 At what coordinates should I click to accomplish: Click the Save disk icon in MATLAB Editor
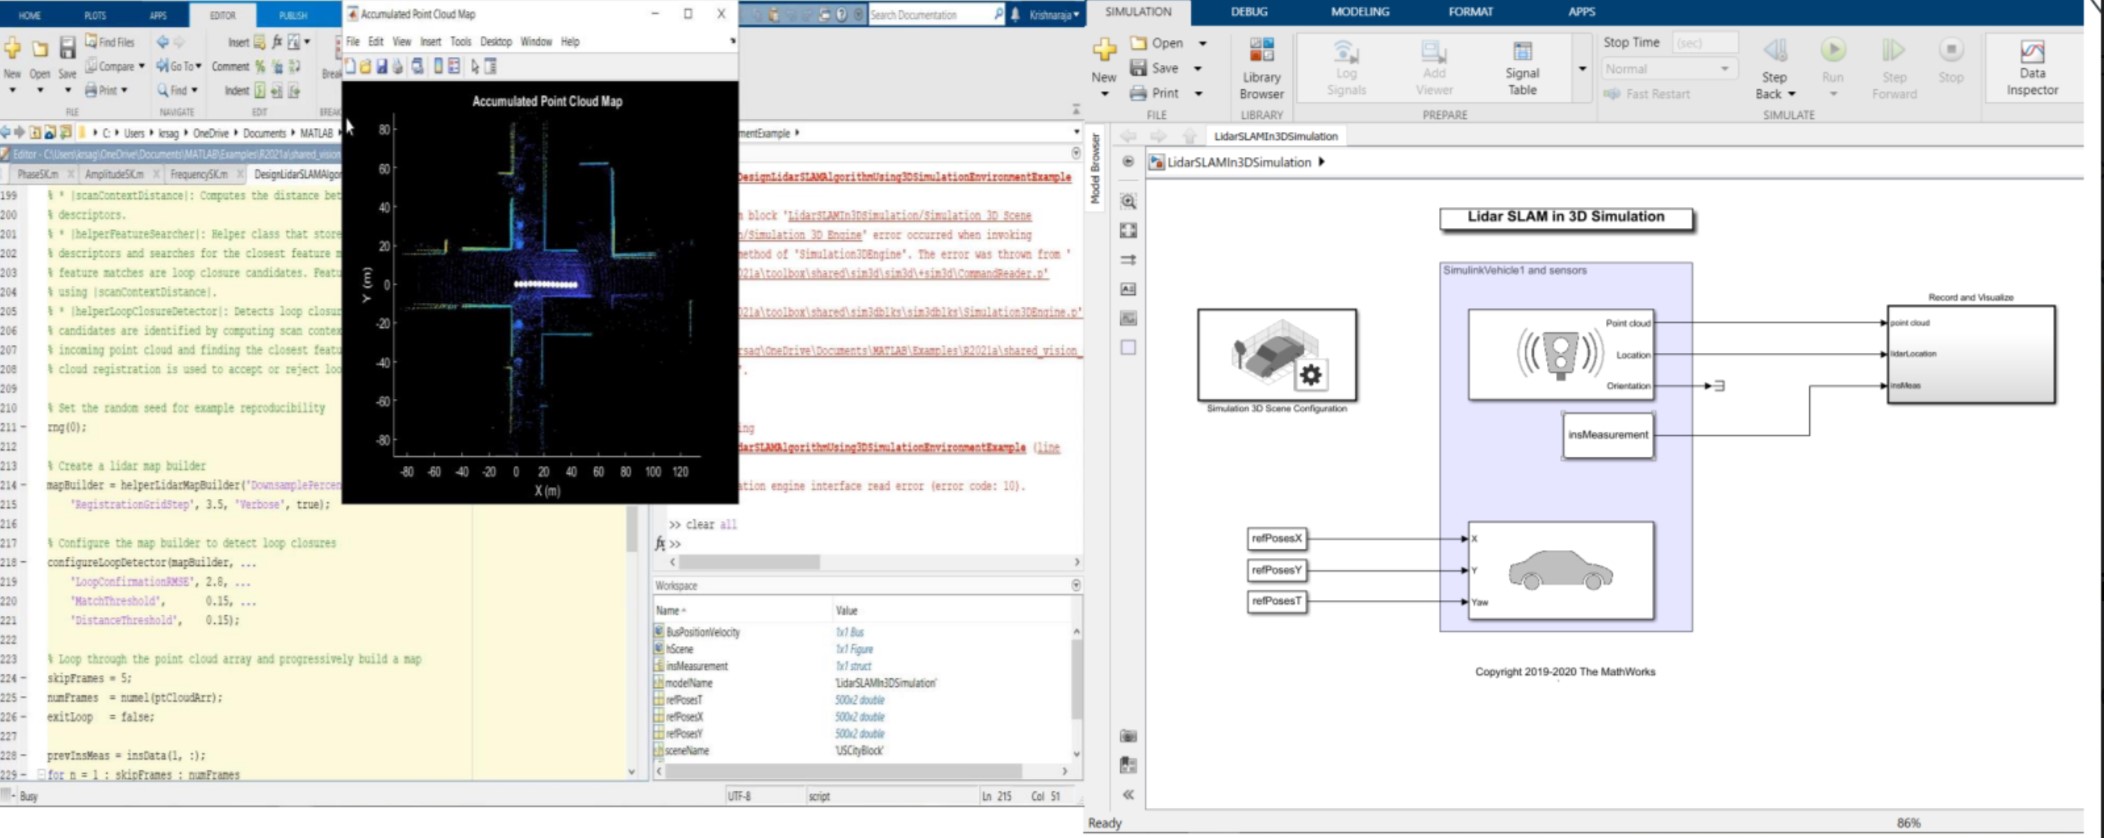67,48
